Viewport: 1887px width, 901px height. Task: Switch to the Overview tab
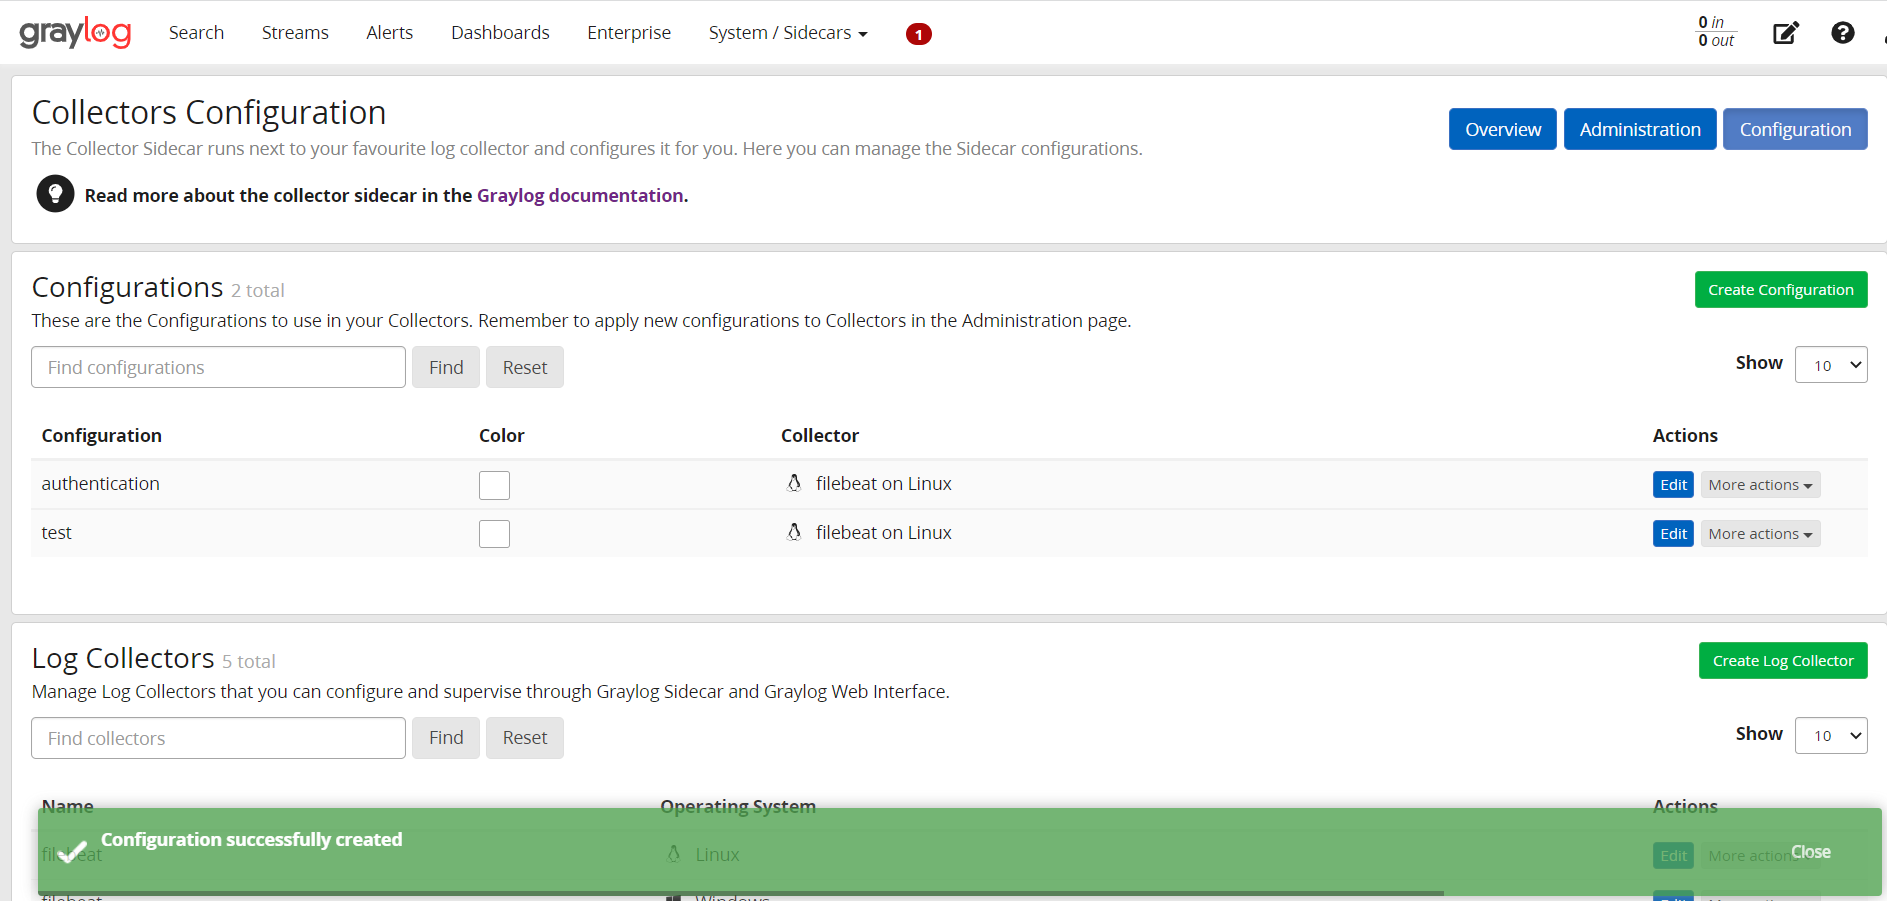1502,129
